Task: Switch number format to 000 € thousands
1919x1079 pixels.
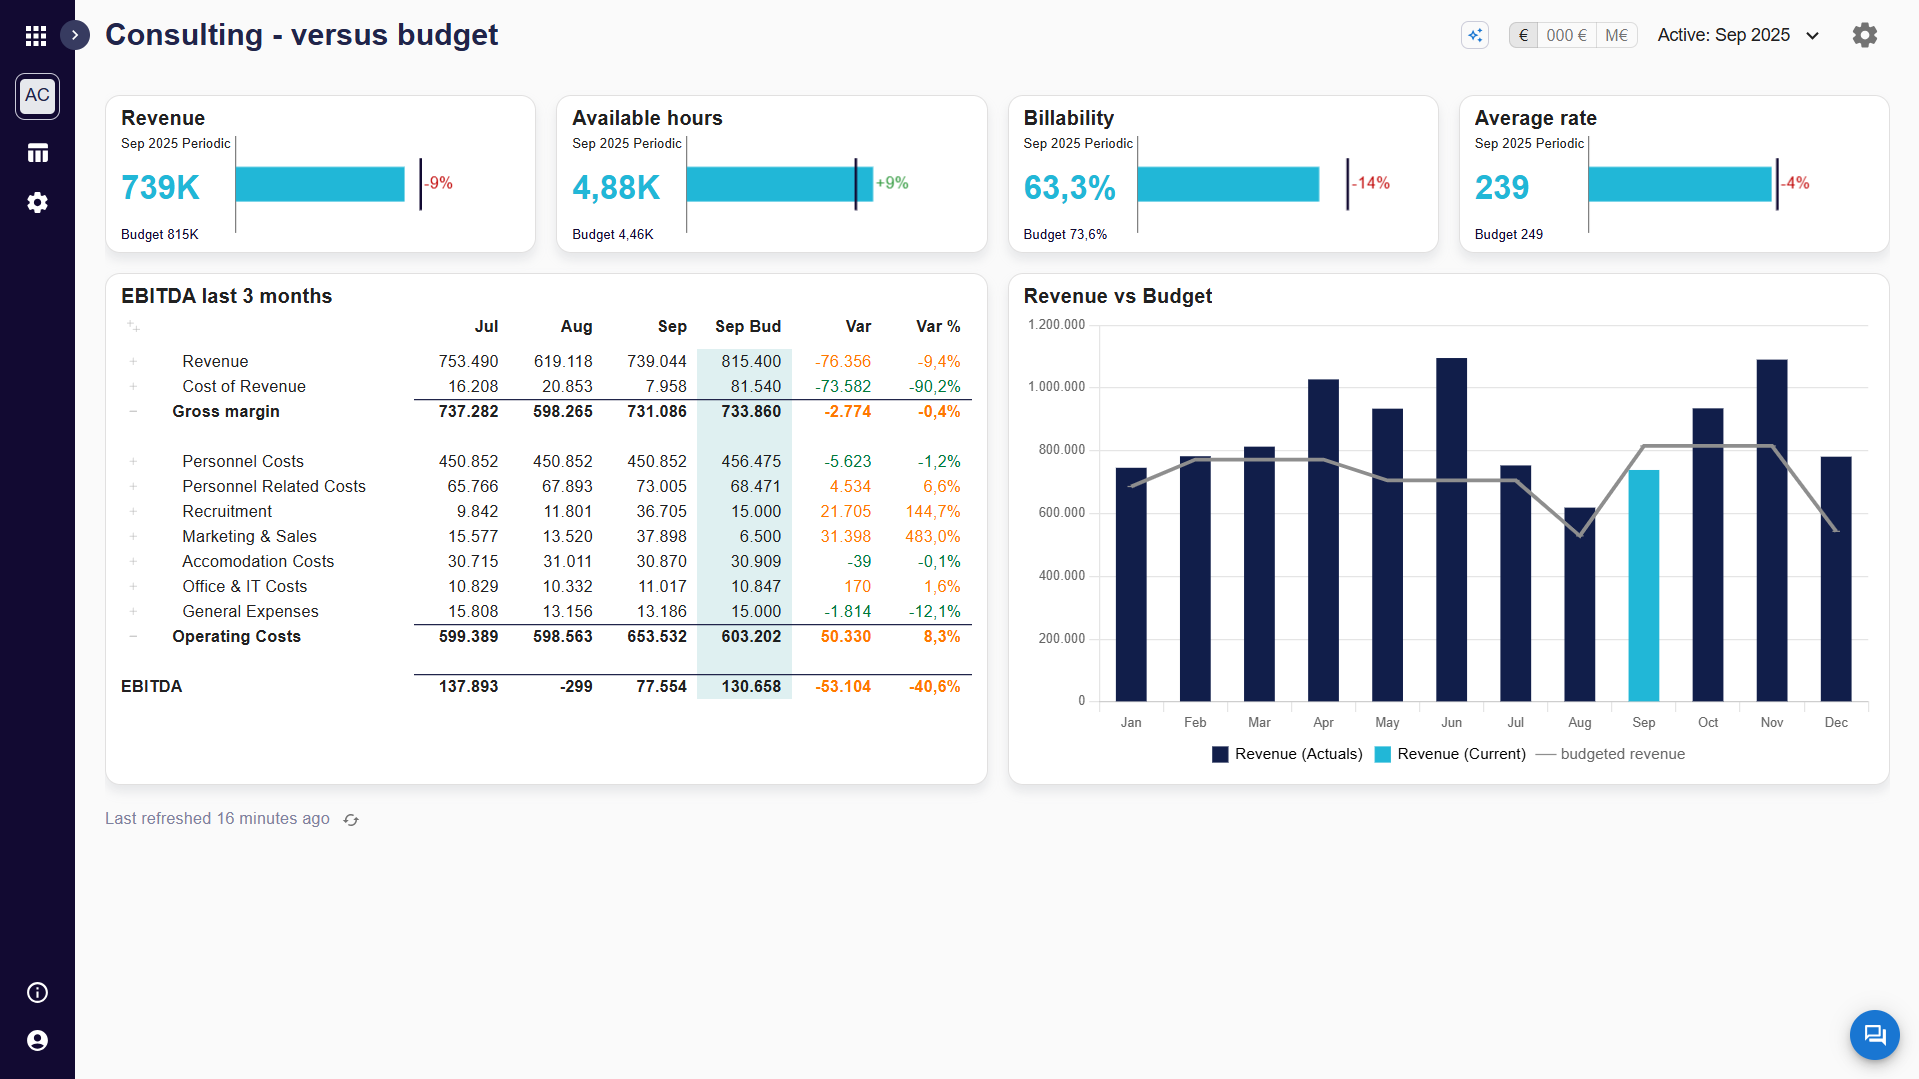Action: (1566, 35)
